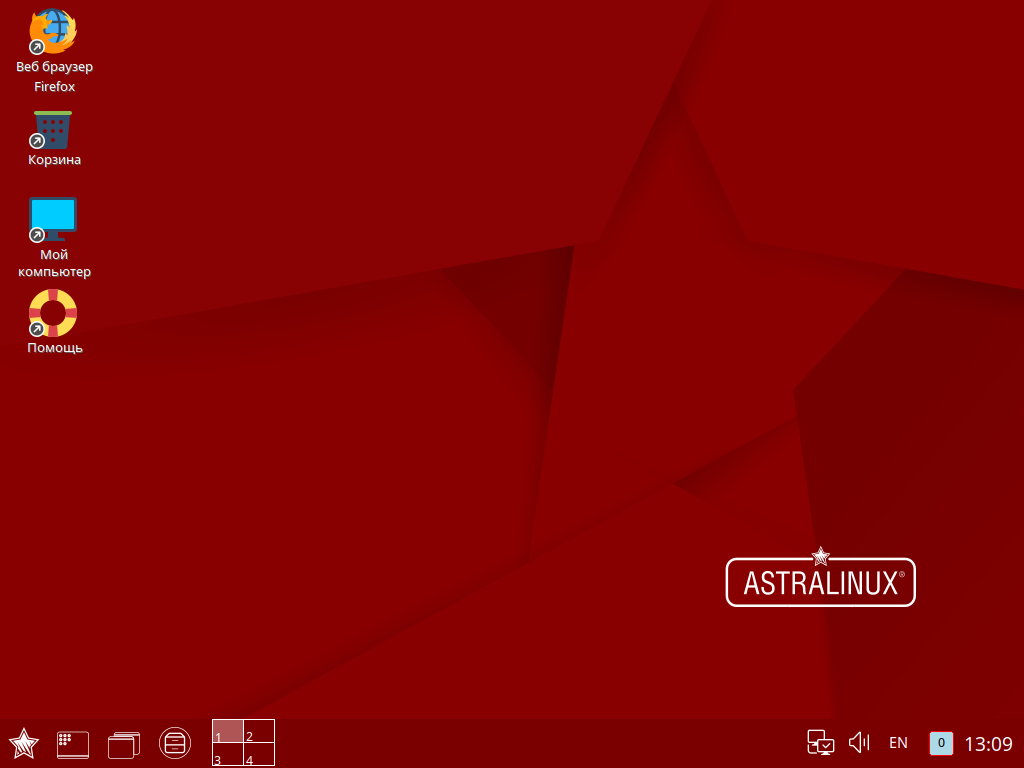The height and width of the screenshot is (768, 1024).
Task: Open the Astra star start menu
Action: click(x=24, y=743)
